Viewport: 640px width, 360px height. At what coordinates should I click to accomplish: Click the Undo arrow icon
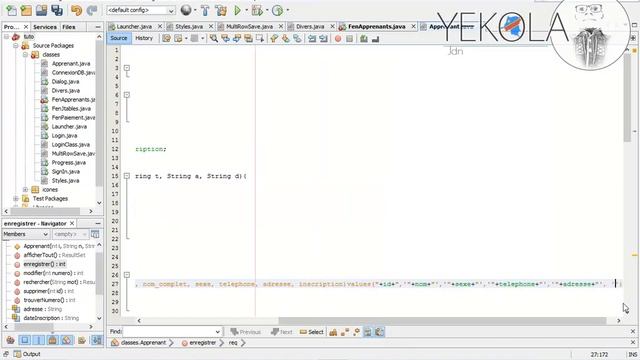76,10
